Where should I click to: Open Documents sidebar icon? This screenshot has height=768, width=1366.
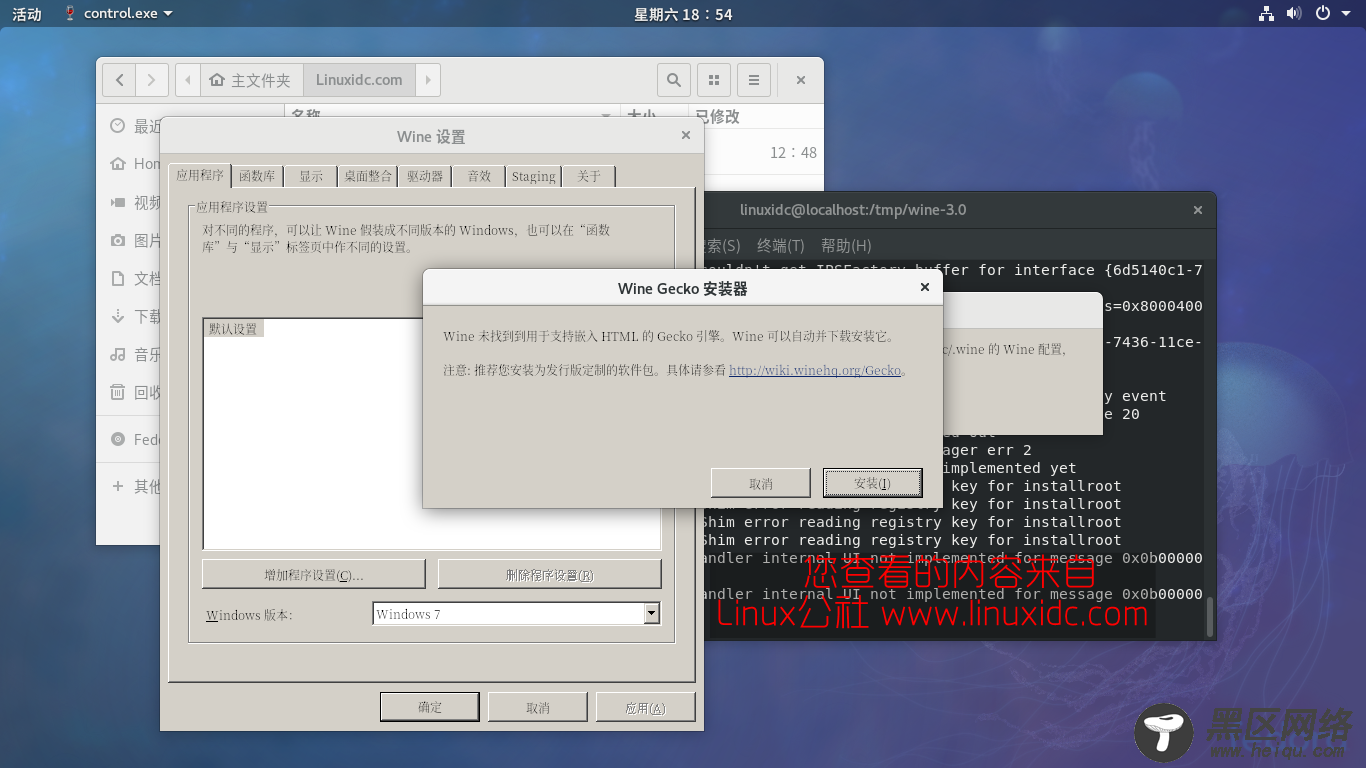tap(118, 278)
